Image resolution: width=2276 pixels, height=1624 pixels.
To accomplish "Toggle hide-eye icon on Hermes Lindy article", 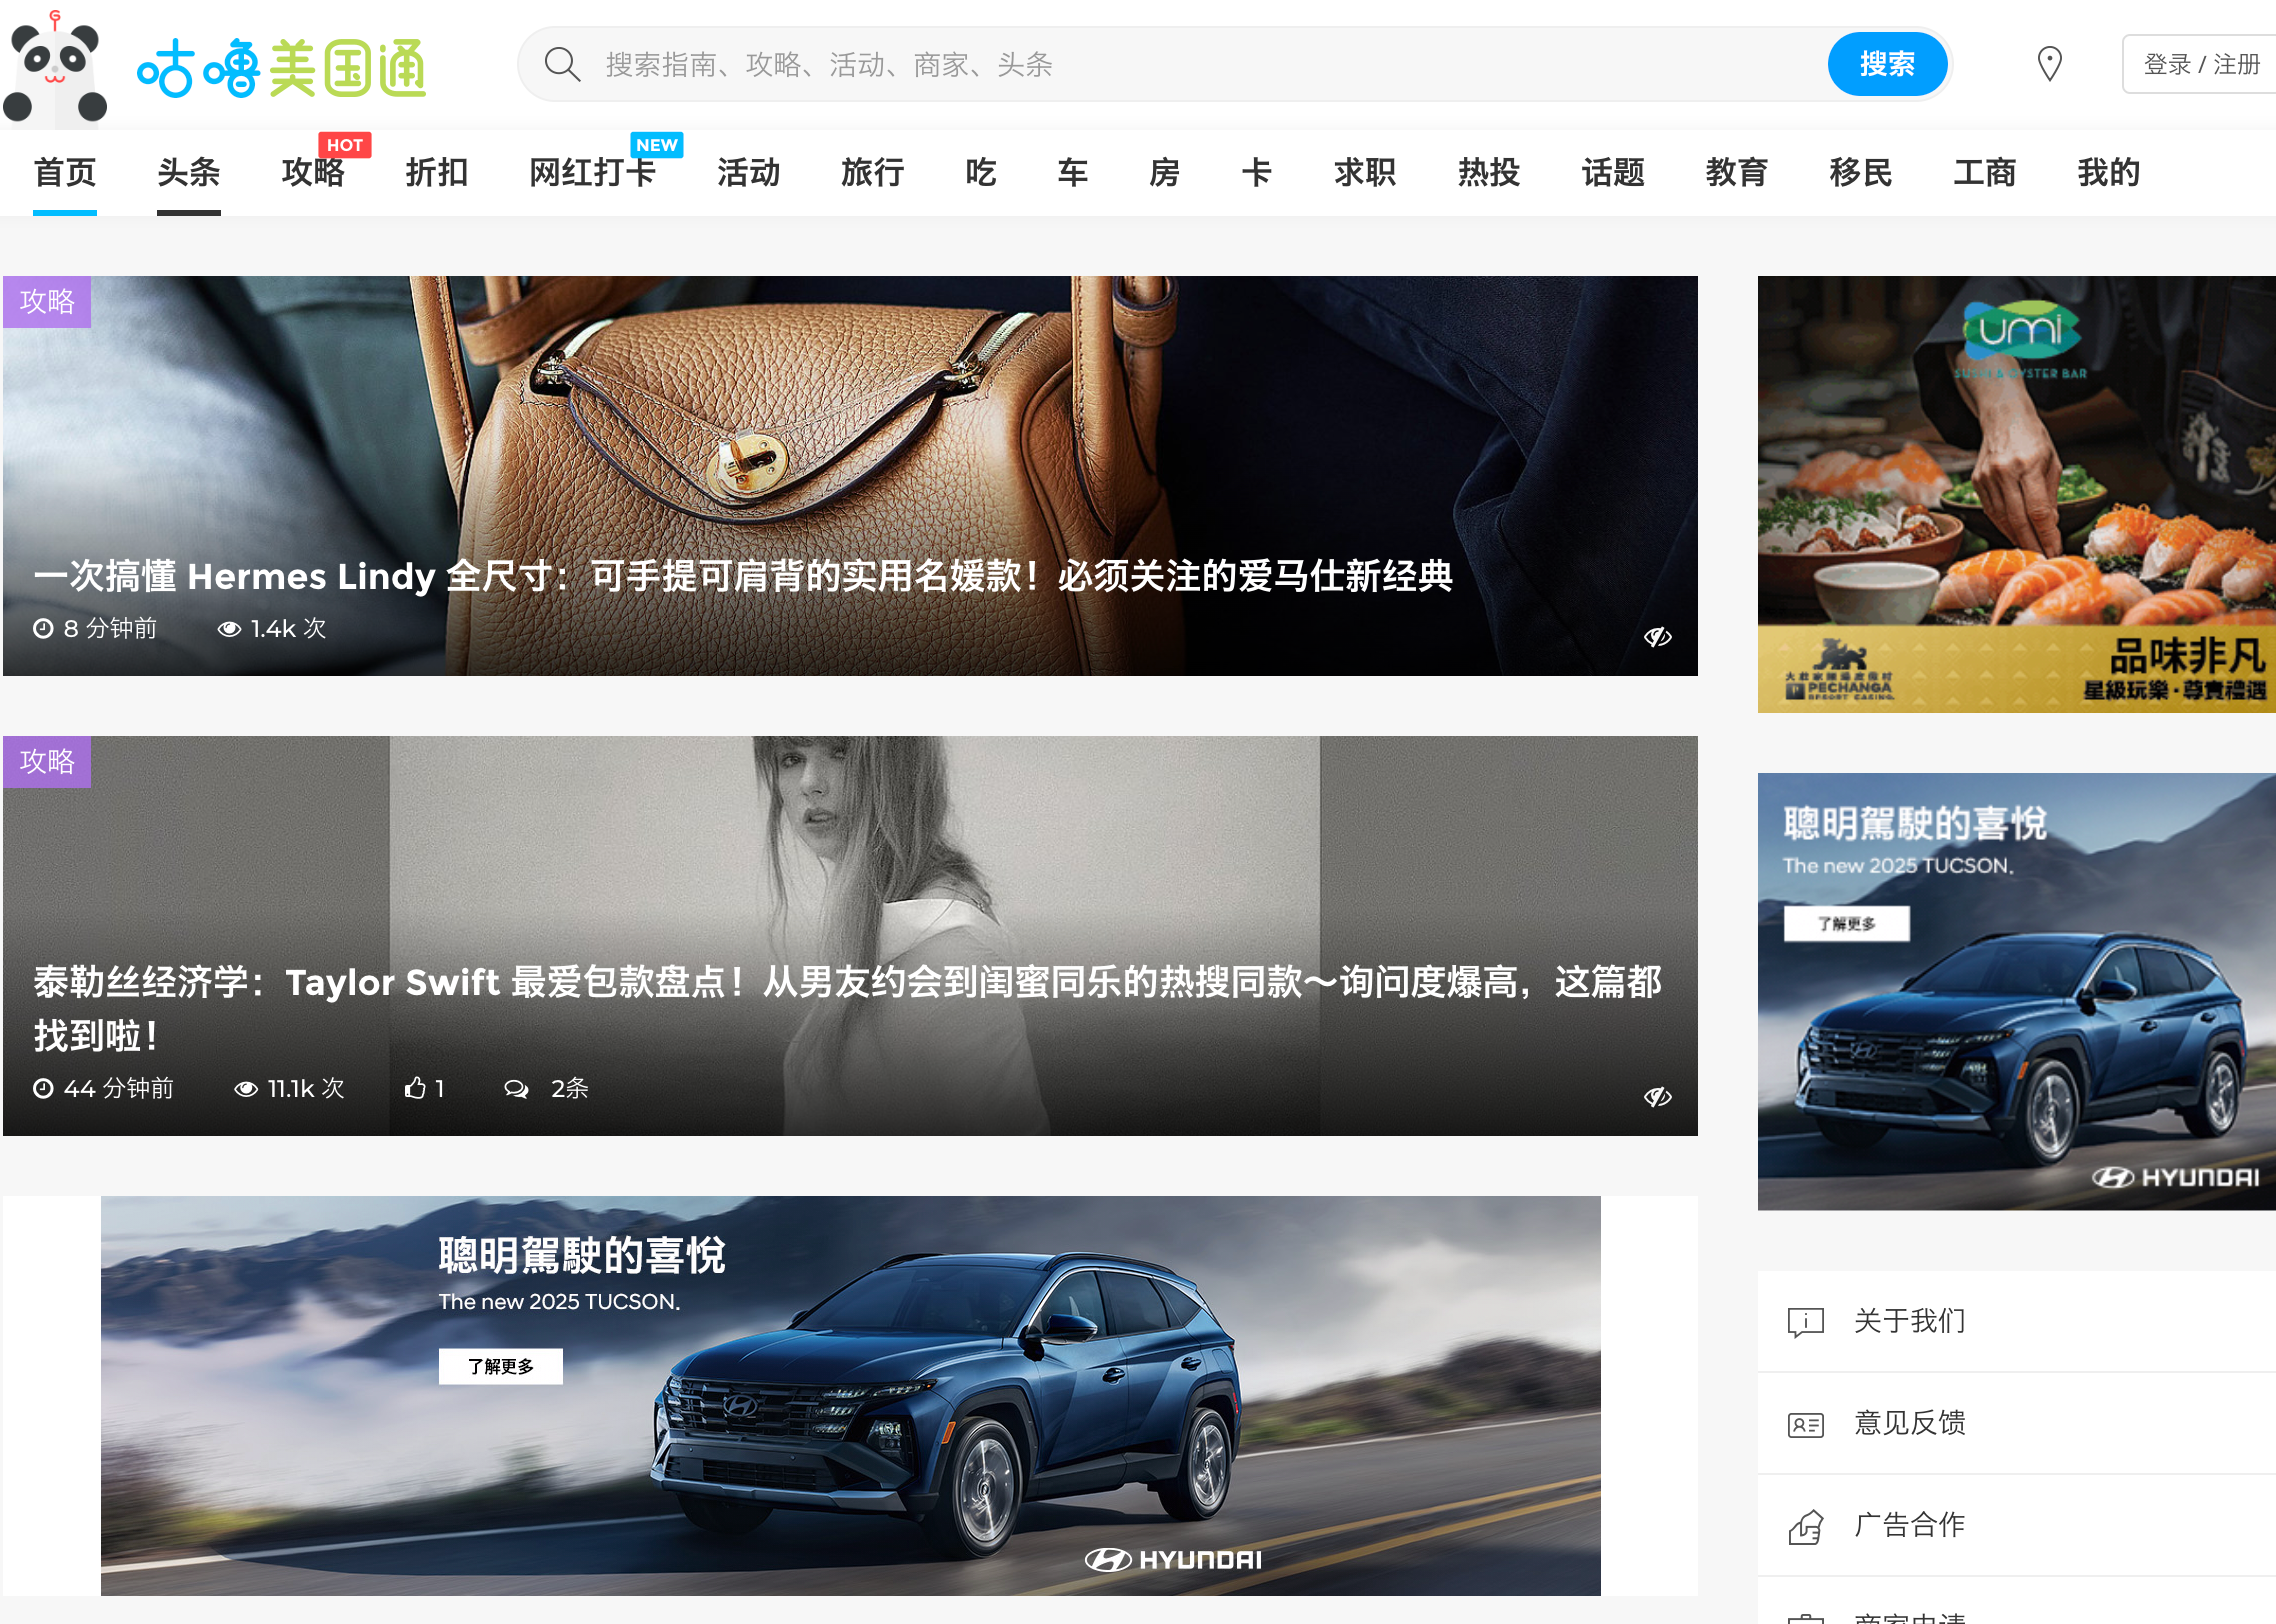I will (1657, 637).
